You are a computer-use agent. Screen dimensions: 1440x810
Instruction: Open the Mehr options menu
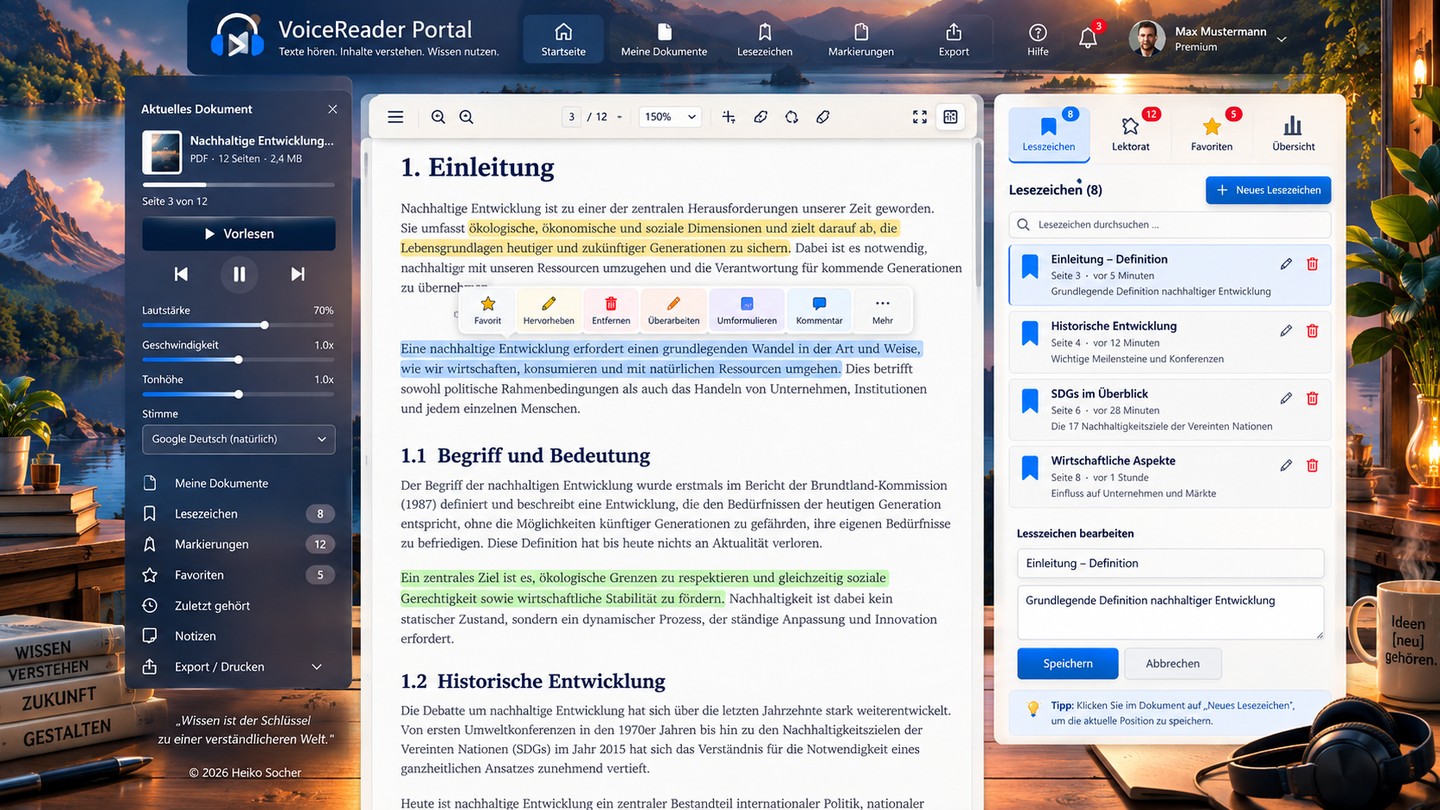pos(882,310)
